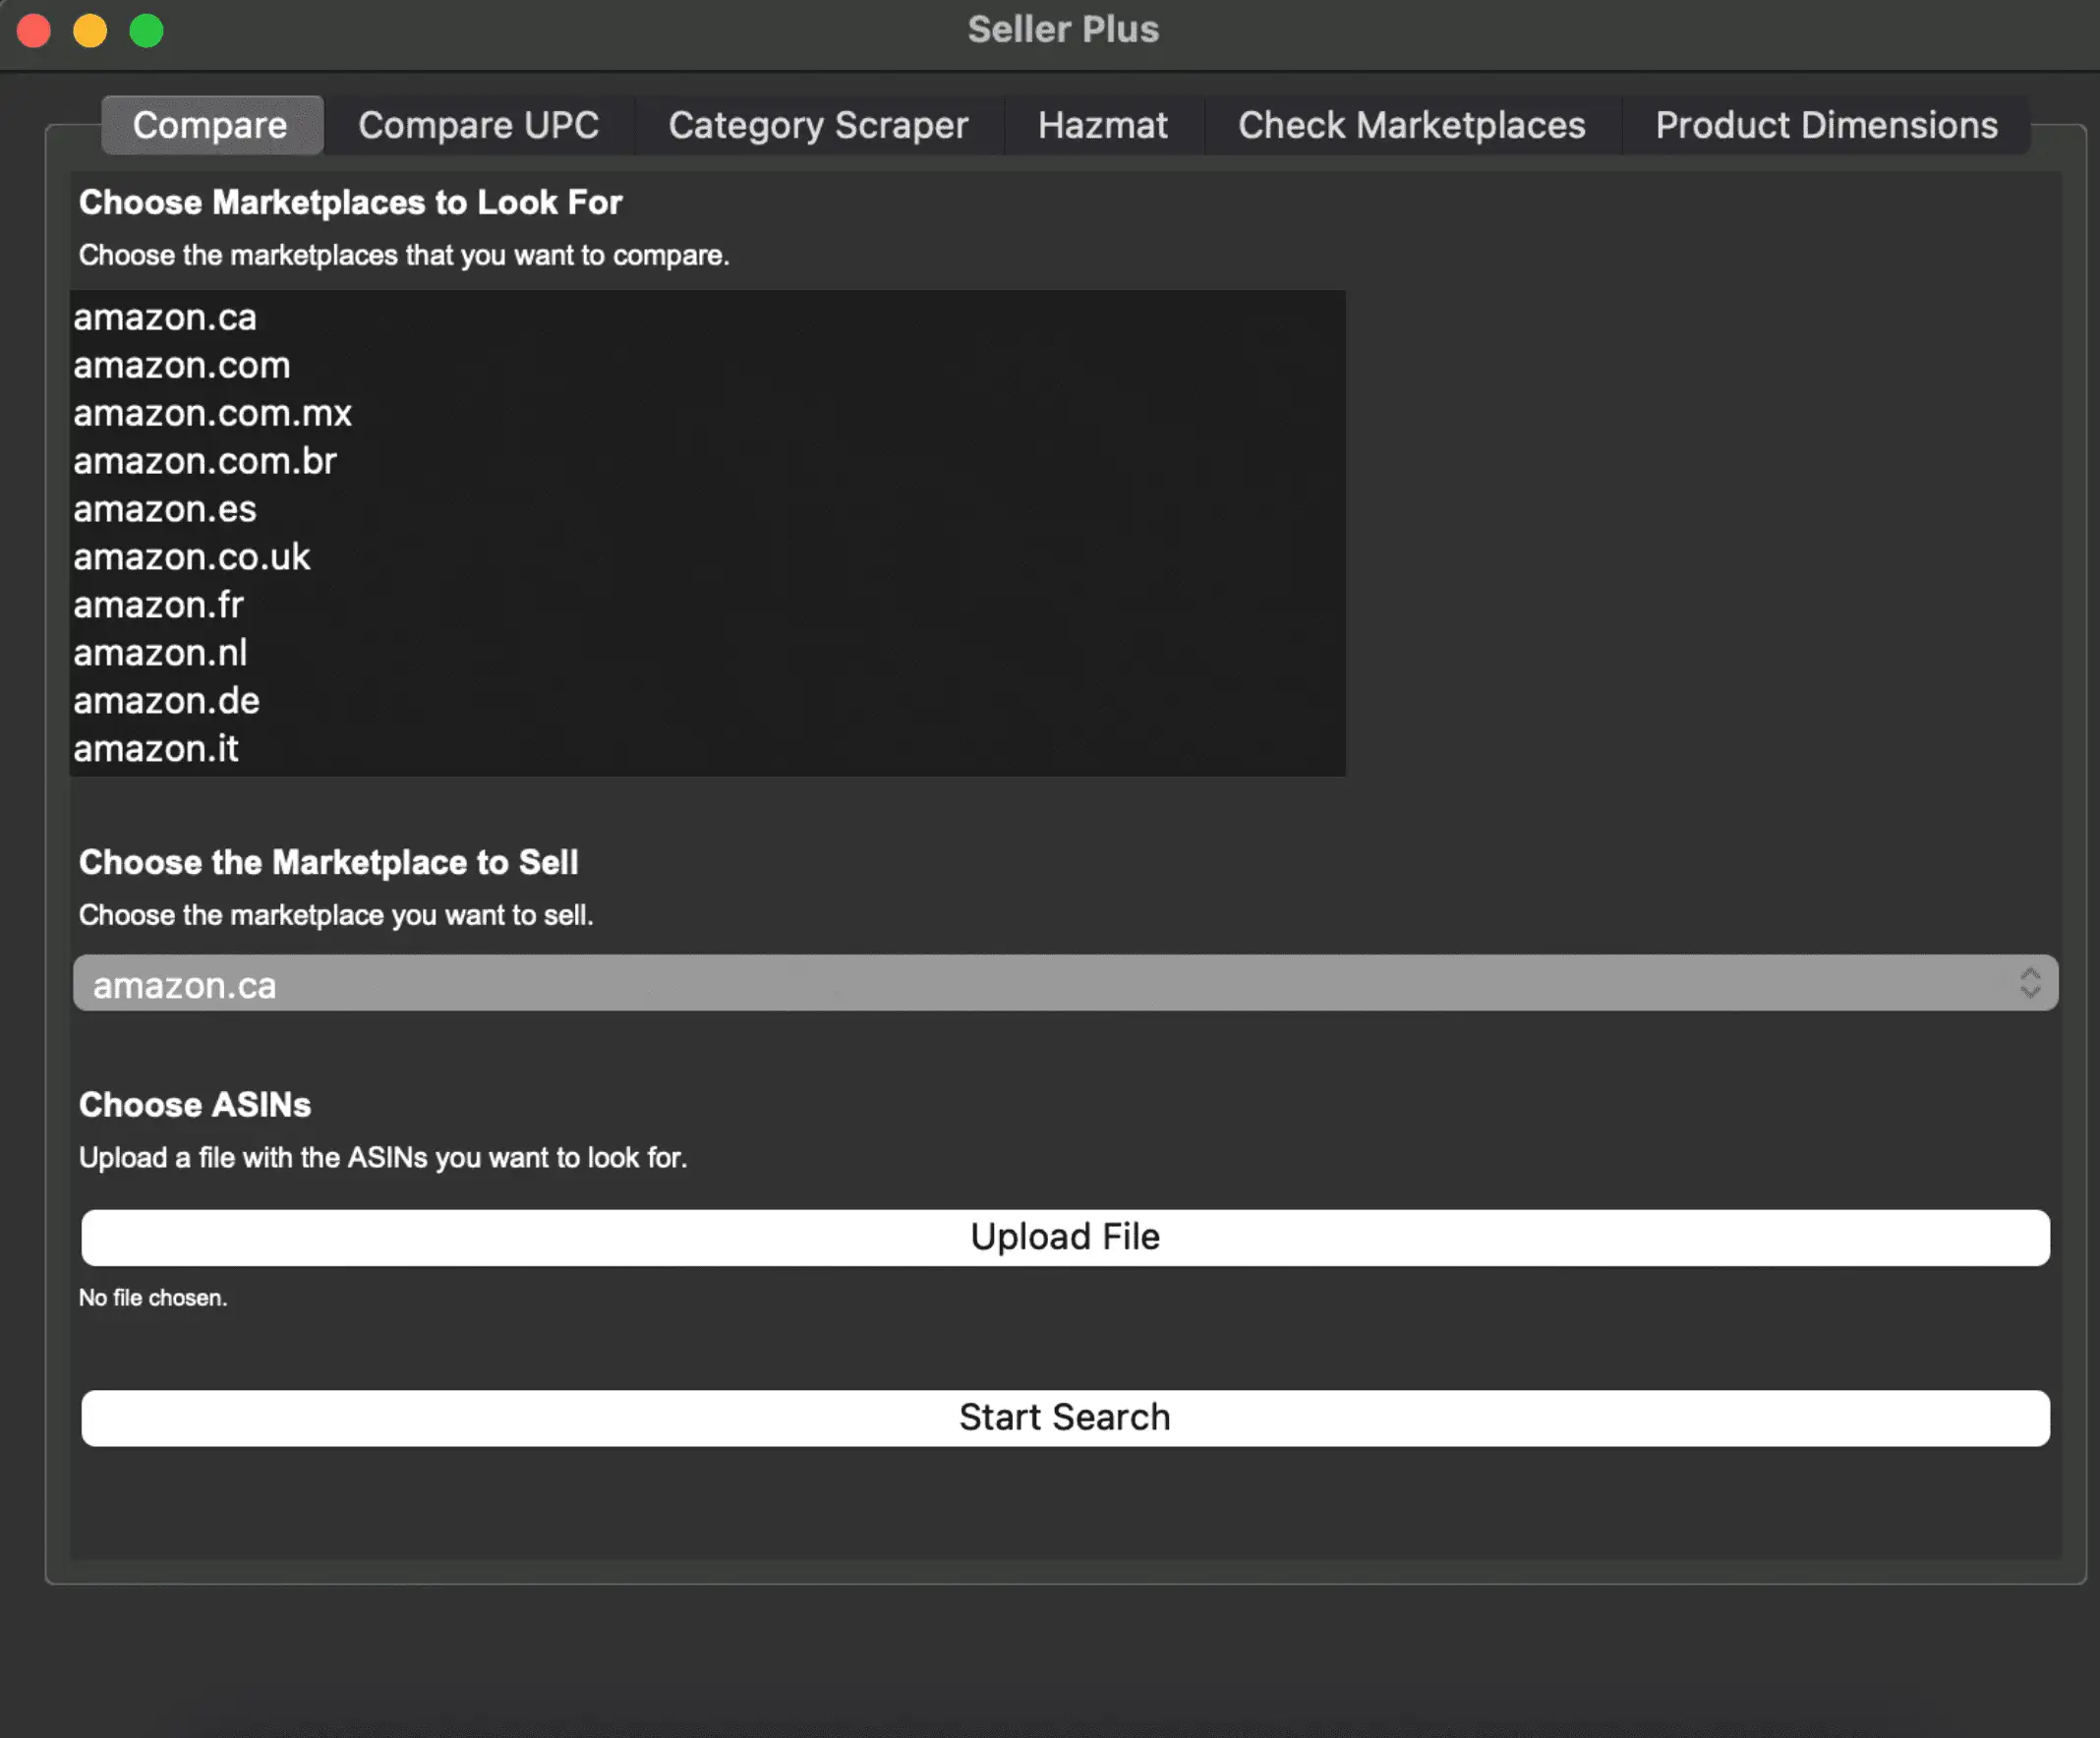Screen dimensions: 2100x1738
Task: Open the Category Scraper tab
Action: pyautogui.click(x=819, y=125)
